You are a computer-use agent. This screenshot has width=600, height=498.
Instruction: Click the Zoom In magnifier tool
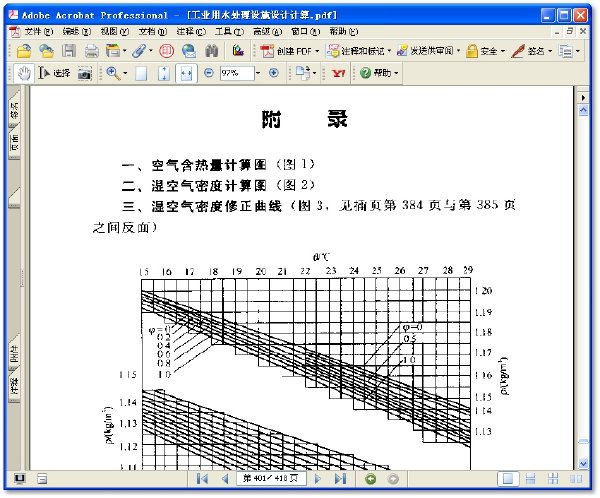113,73
